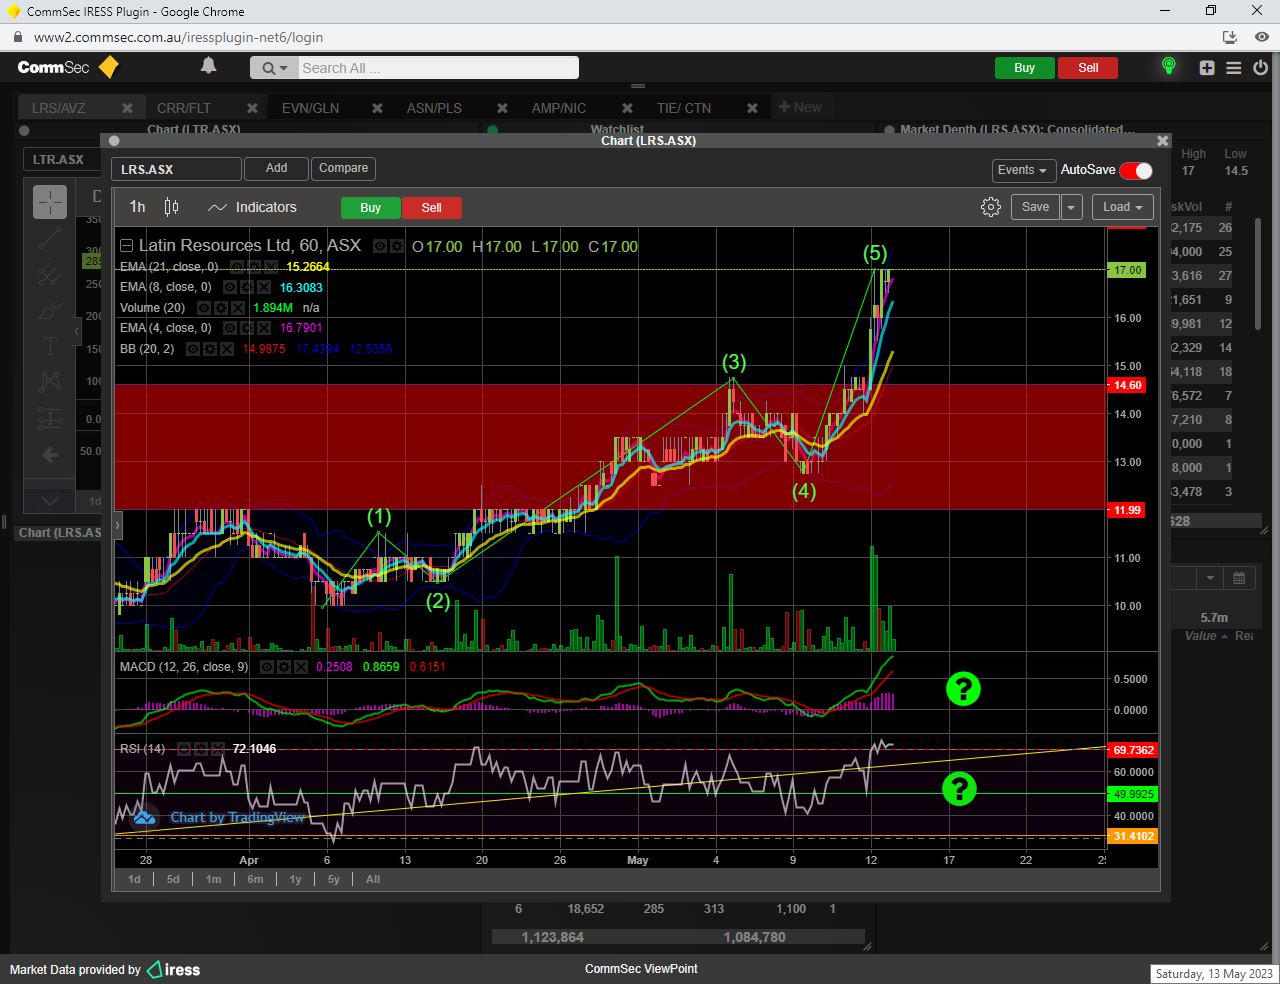
Task: Toggle the AutoSave switch
Action: point(1136,170)
